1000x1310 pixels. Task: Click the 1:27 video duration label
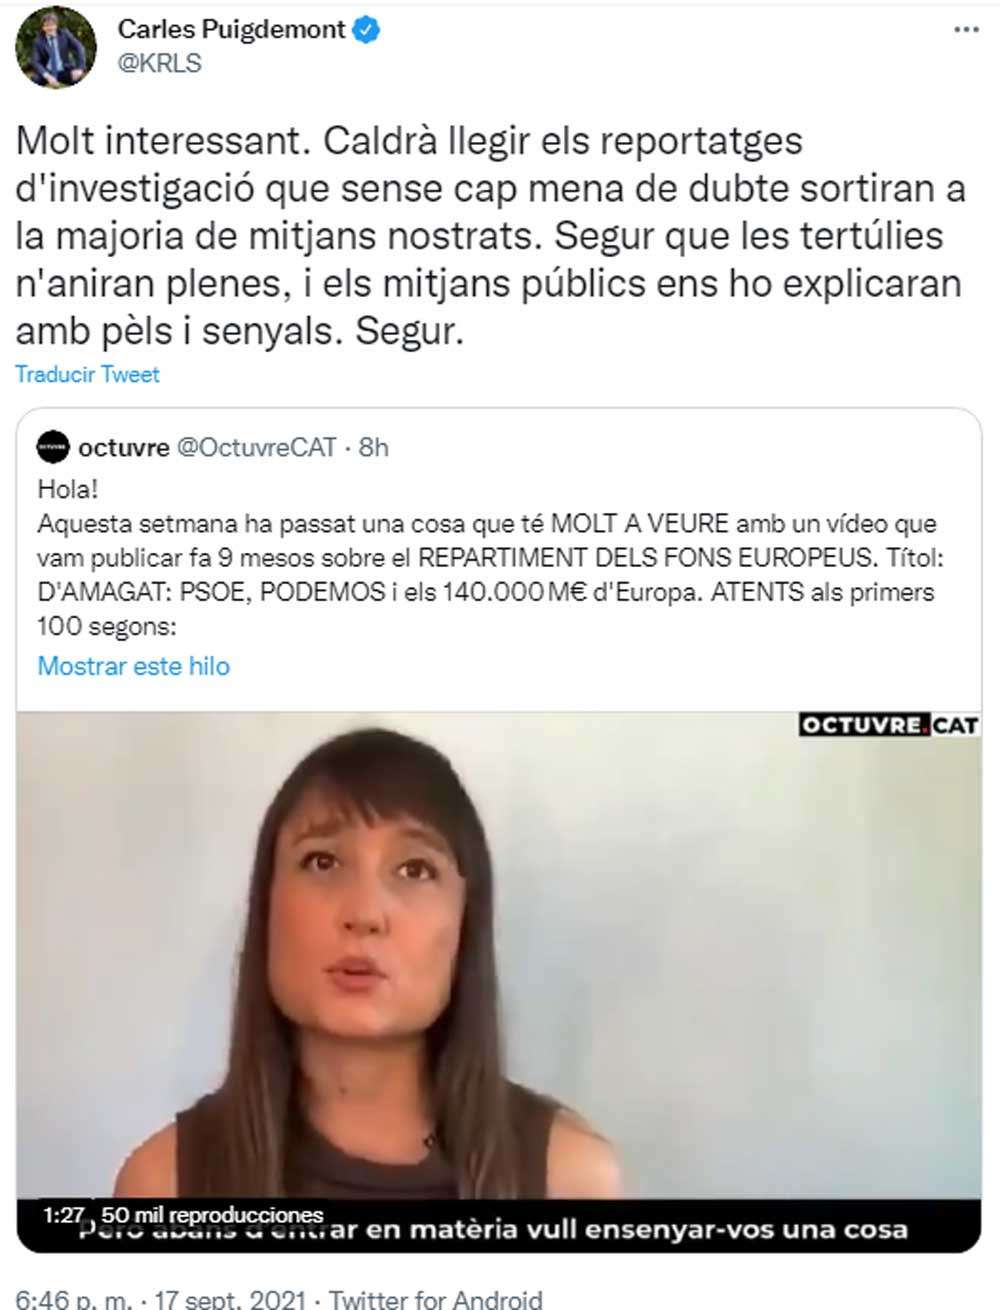(x=63, y=1216)
